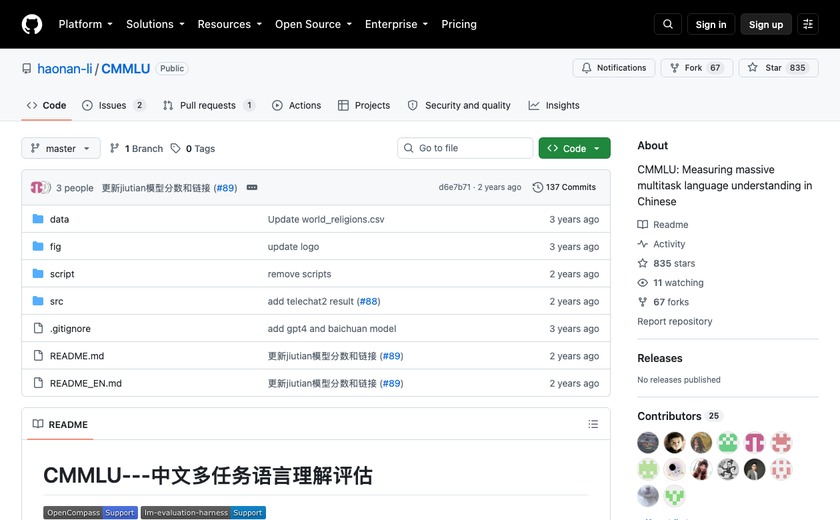View the 67 forks link
Viewport: 840px width, 520px height.
click(663, 302)
